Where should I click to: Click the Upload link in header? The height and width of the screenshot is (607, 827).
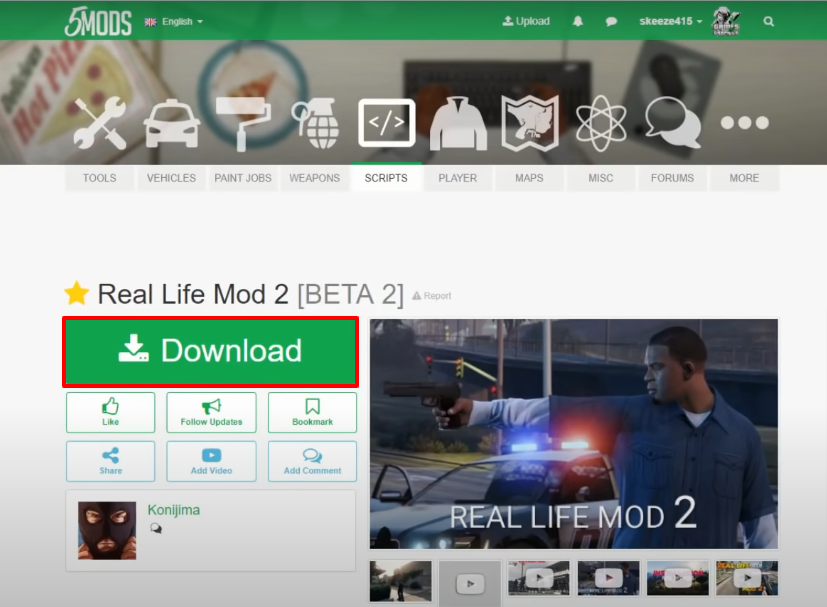click(526, 21)
